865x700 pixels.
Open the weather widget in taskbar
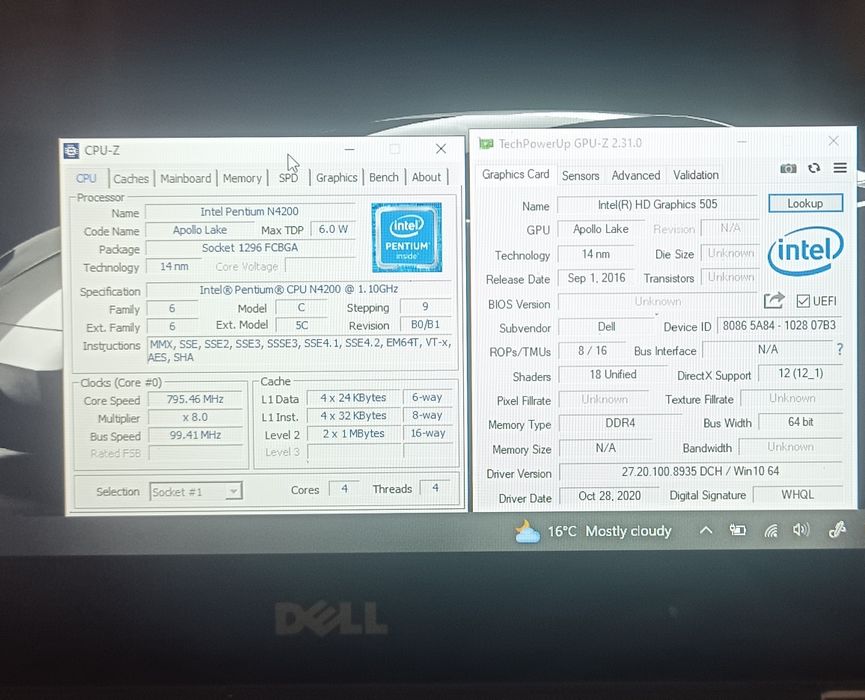[x=592, y=532]
